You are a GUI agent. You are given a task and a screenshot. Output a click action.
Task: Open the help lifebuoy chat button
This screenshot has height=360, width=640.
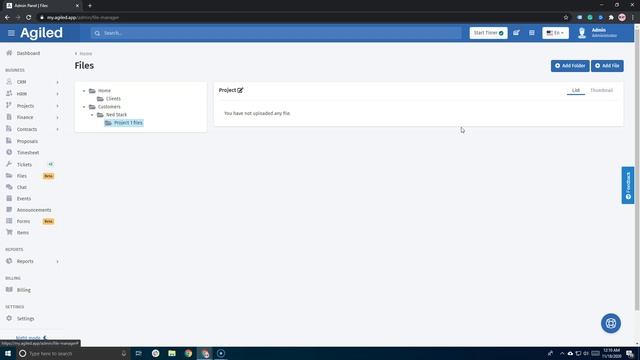click(x=611, y=323)
